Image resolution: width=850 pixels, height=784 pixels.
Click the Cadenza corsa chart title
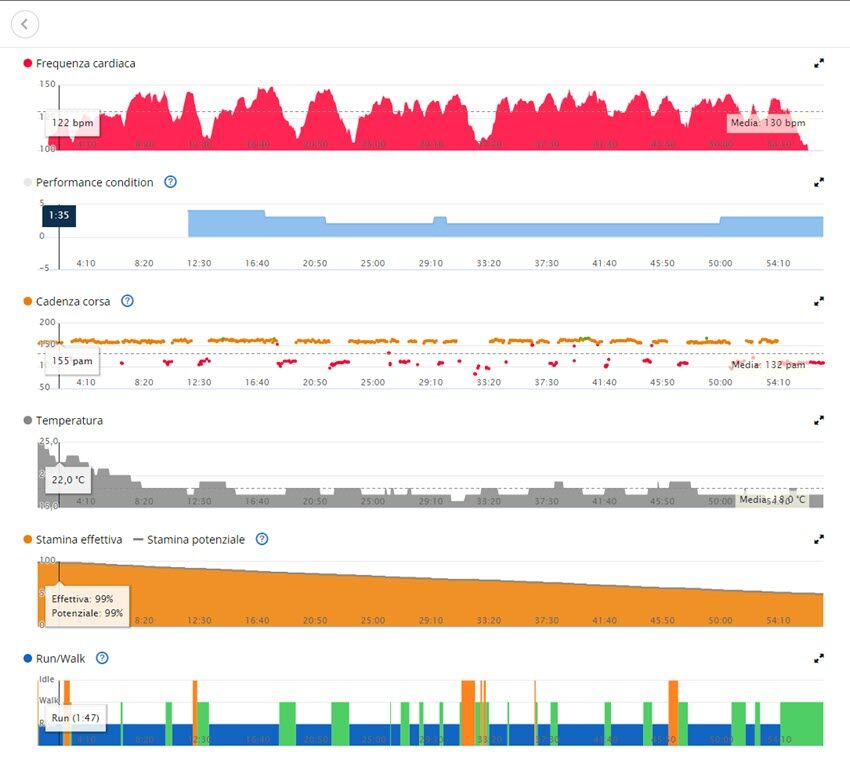tap(73, 301)
